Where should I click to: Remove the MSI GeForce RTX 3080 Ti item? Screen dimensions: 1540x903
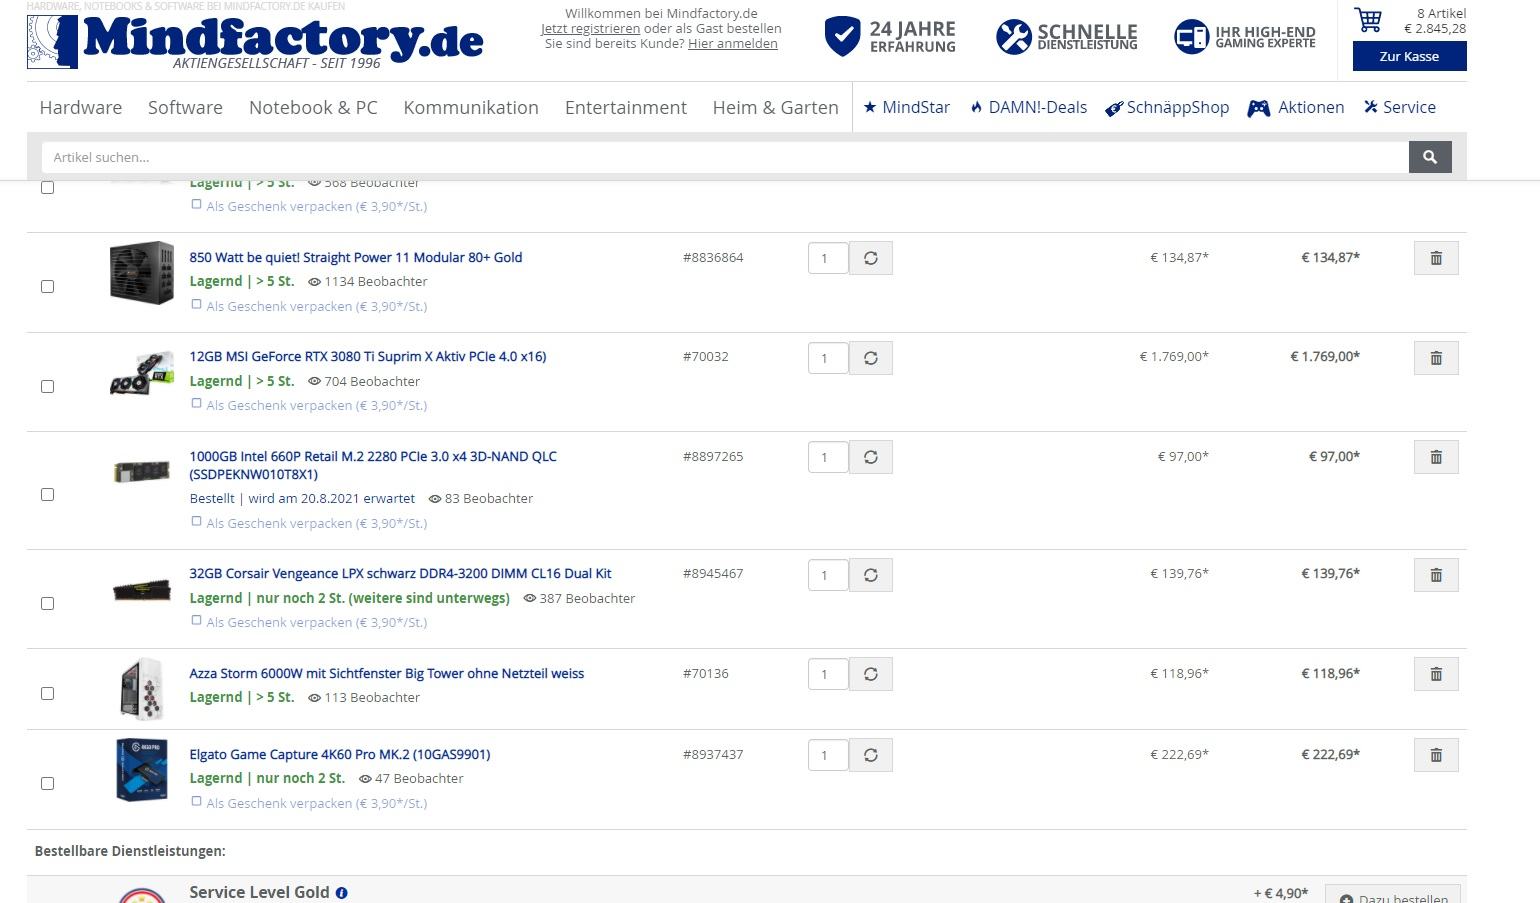pos(1436,358)
